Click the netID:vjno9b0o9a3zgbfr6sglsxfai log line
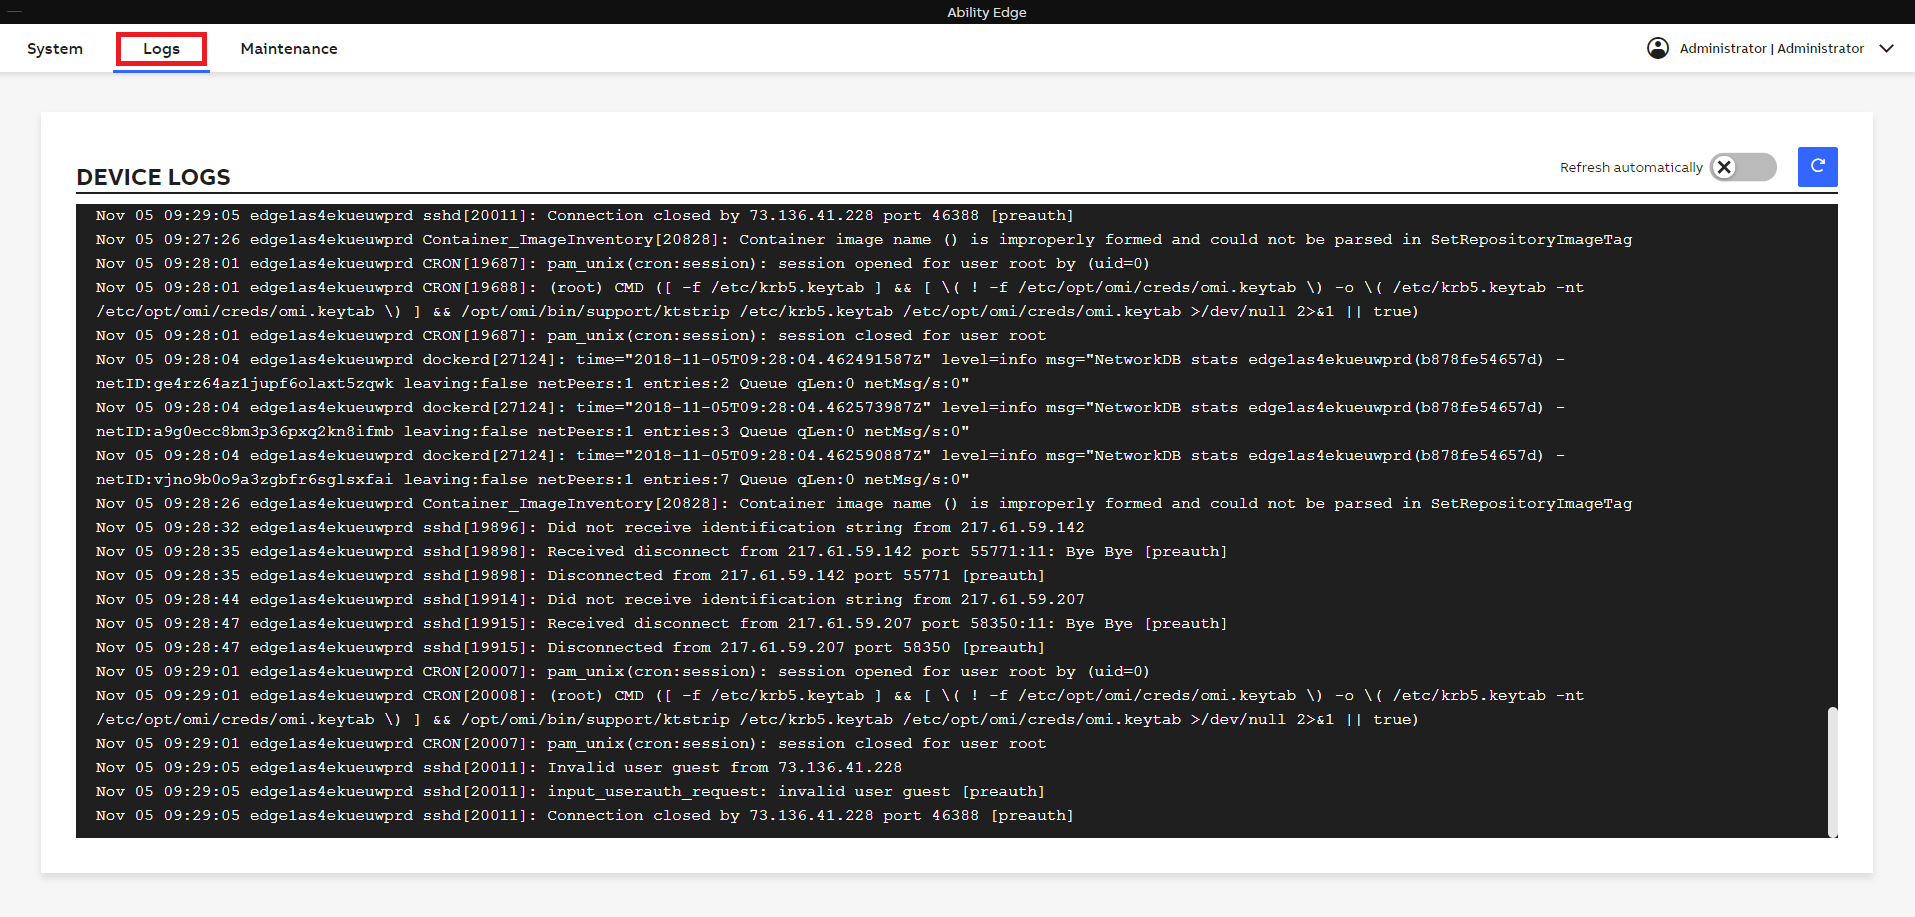Viewport: 1915px width, 917px height. click(830, 467)
